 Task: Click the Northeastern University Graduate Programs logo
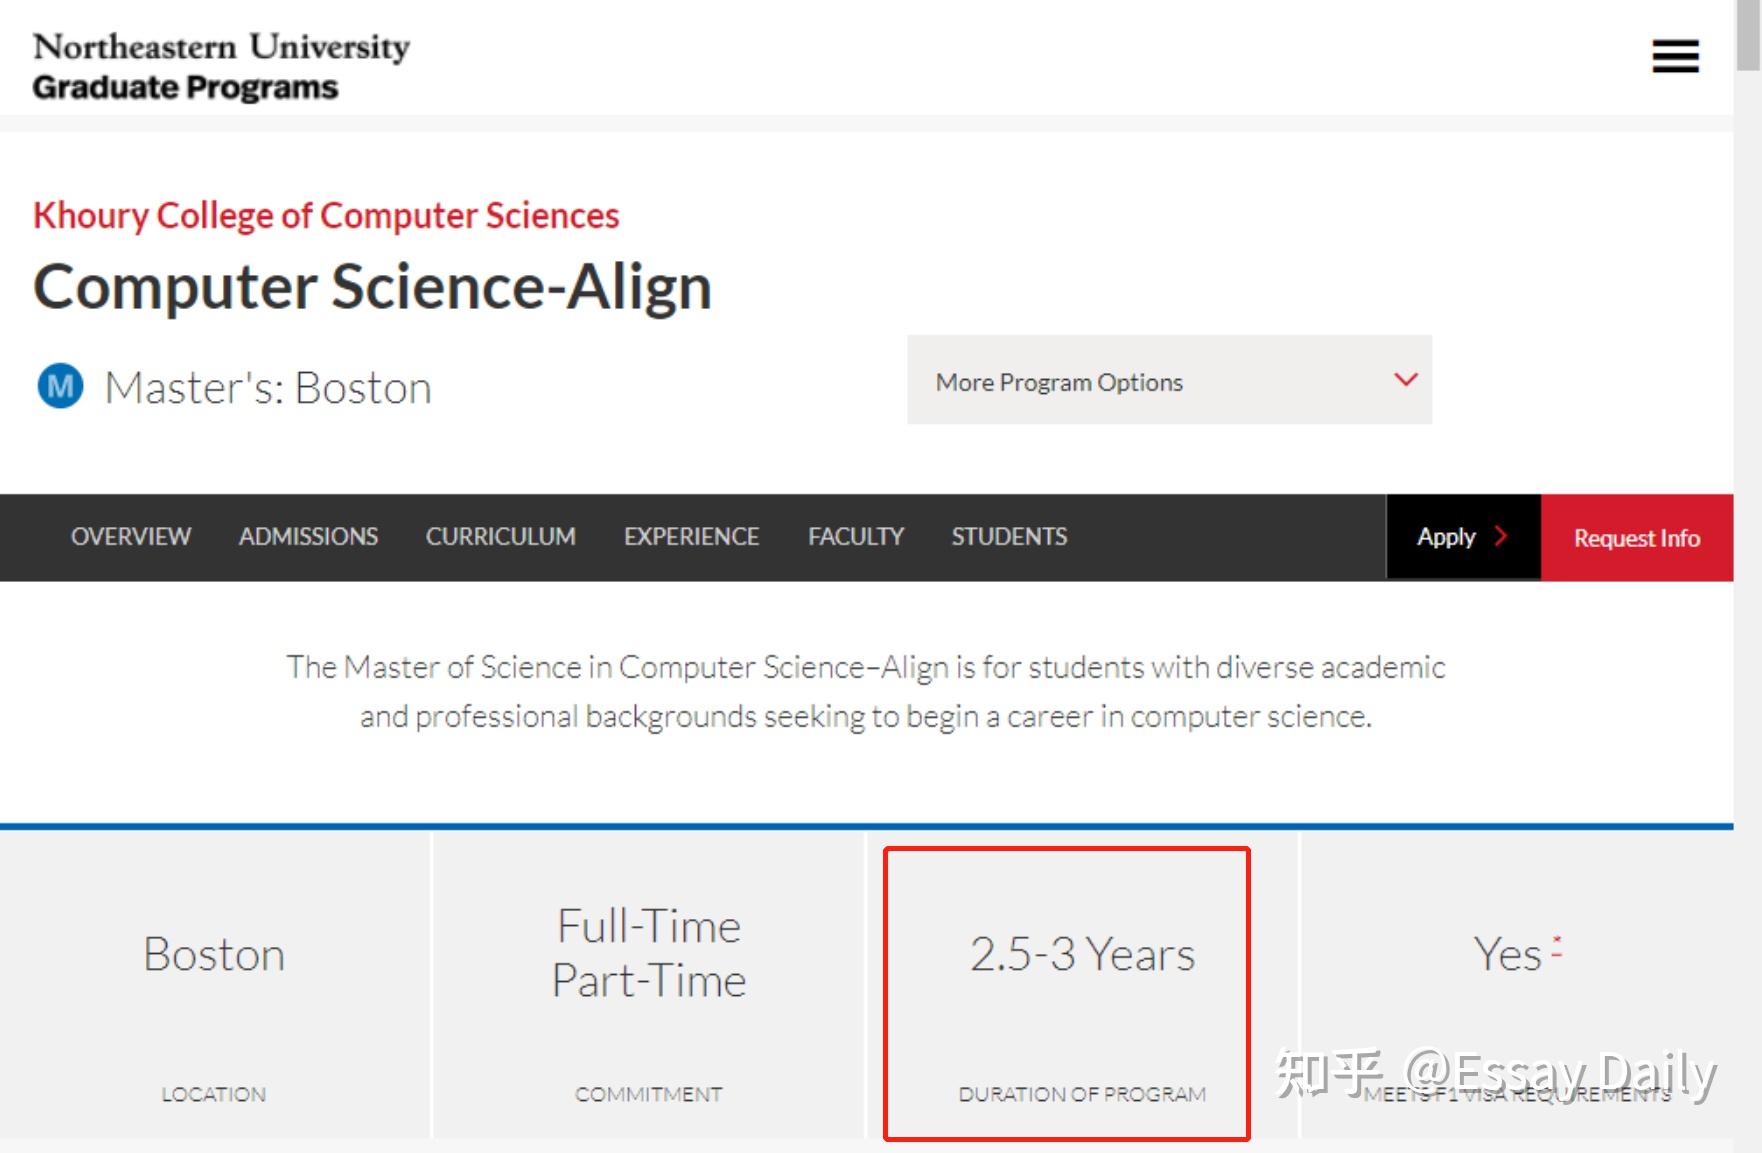point(221,66)
